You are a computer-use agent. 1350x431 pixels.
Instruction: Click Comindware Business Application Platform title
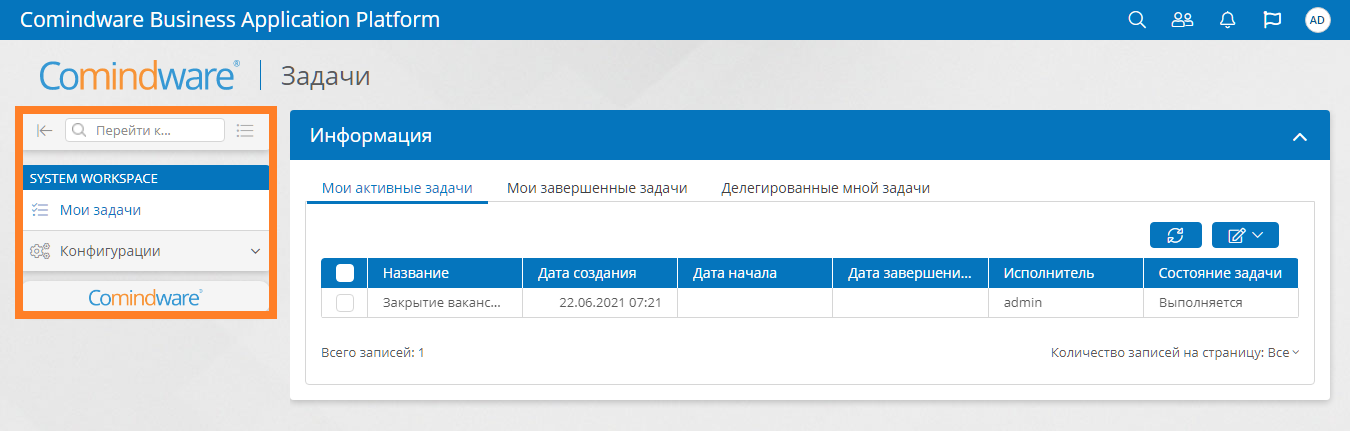[x=230, y=20]
